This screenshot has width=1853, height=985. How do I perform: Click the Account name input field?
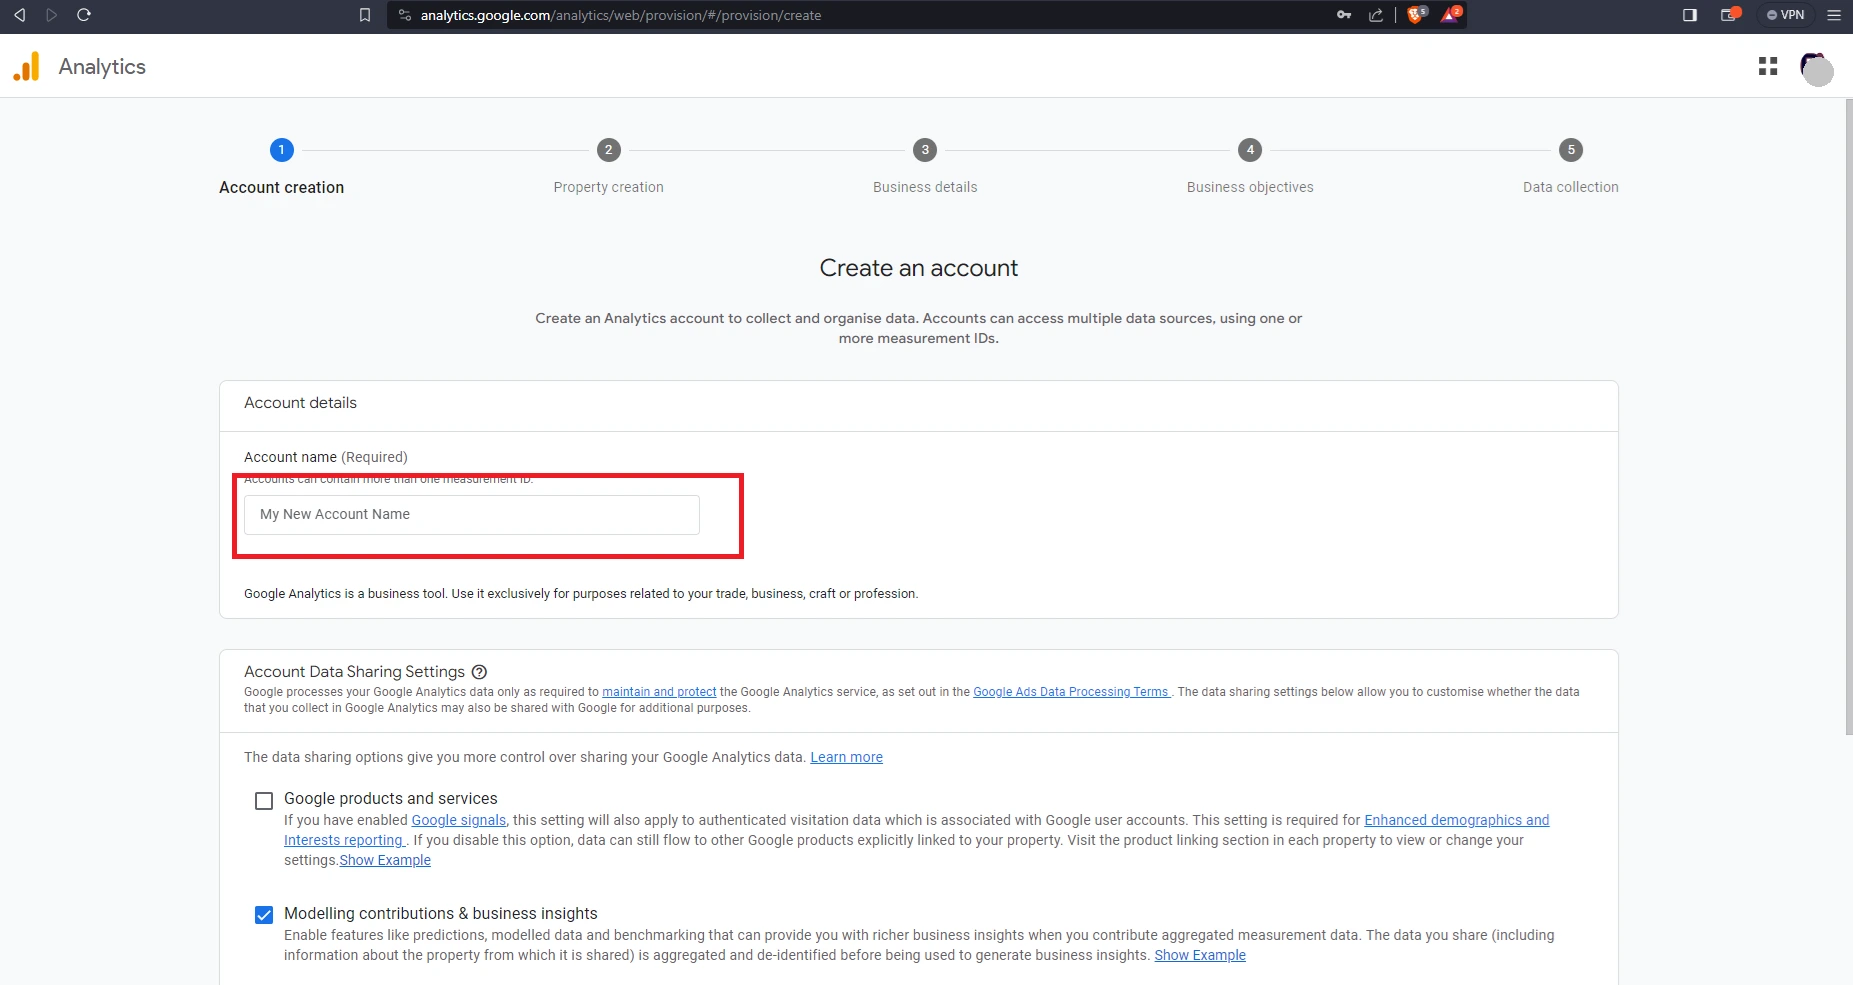point(470,514)
